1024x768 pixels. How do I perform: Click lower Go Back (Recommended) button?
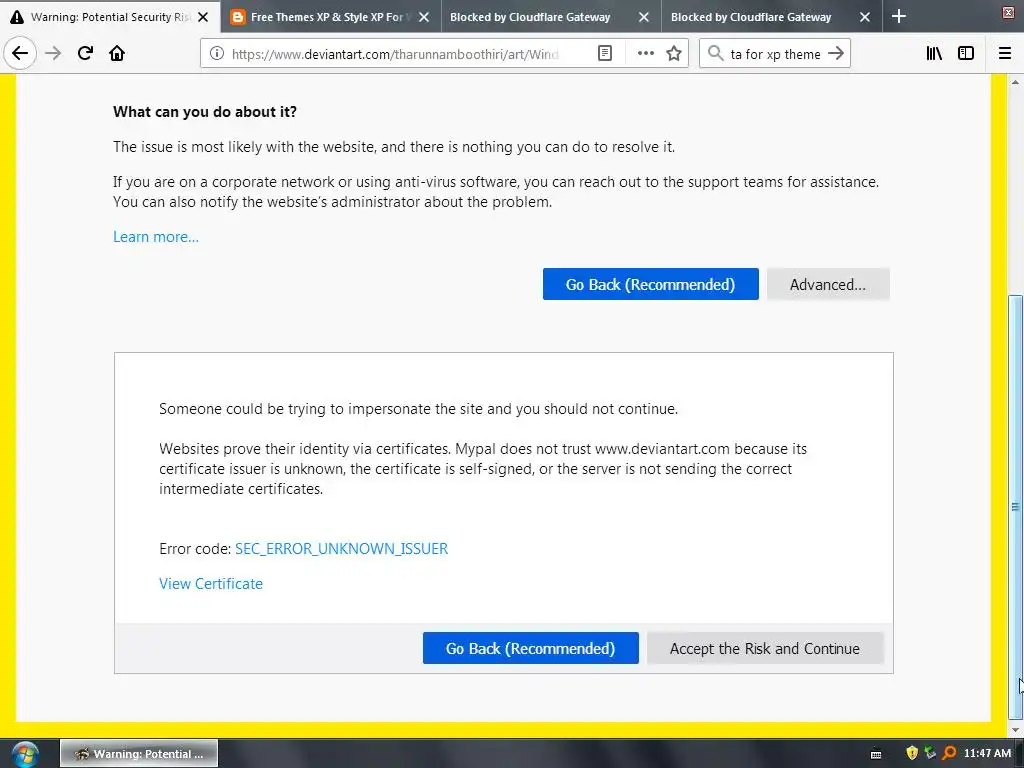coord(530,648)
